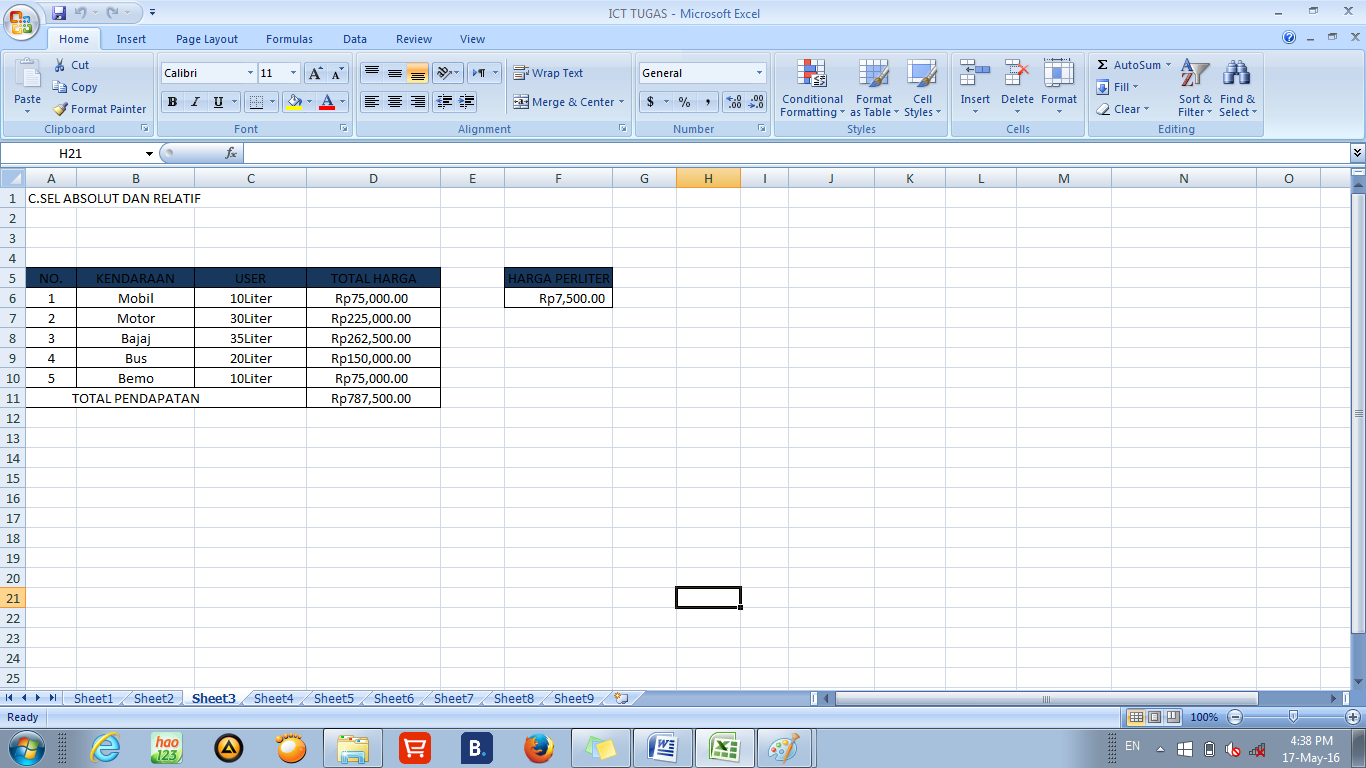Select the Insert Function fx icon

[x=230, y=153]
